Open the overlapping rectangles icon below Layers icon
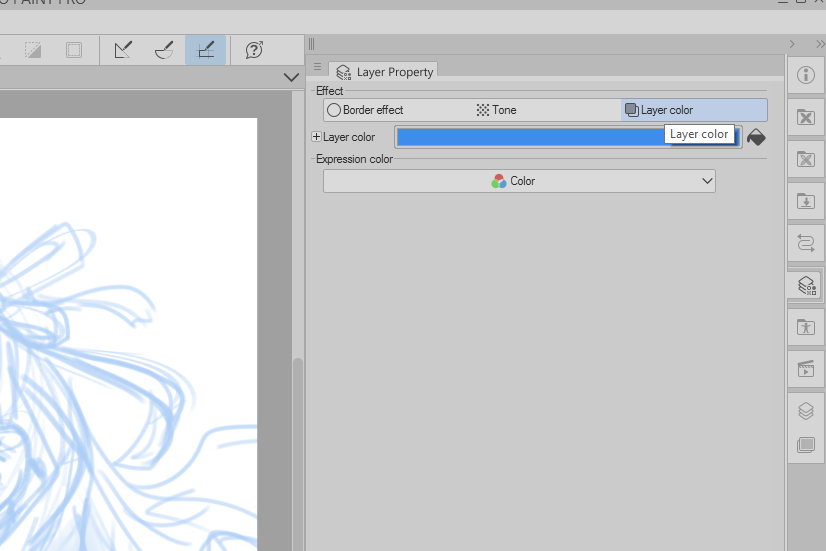This screenshot has width=826, height=551. coord(805,445)
